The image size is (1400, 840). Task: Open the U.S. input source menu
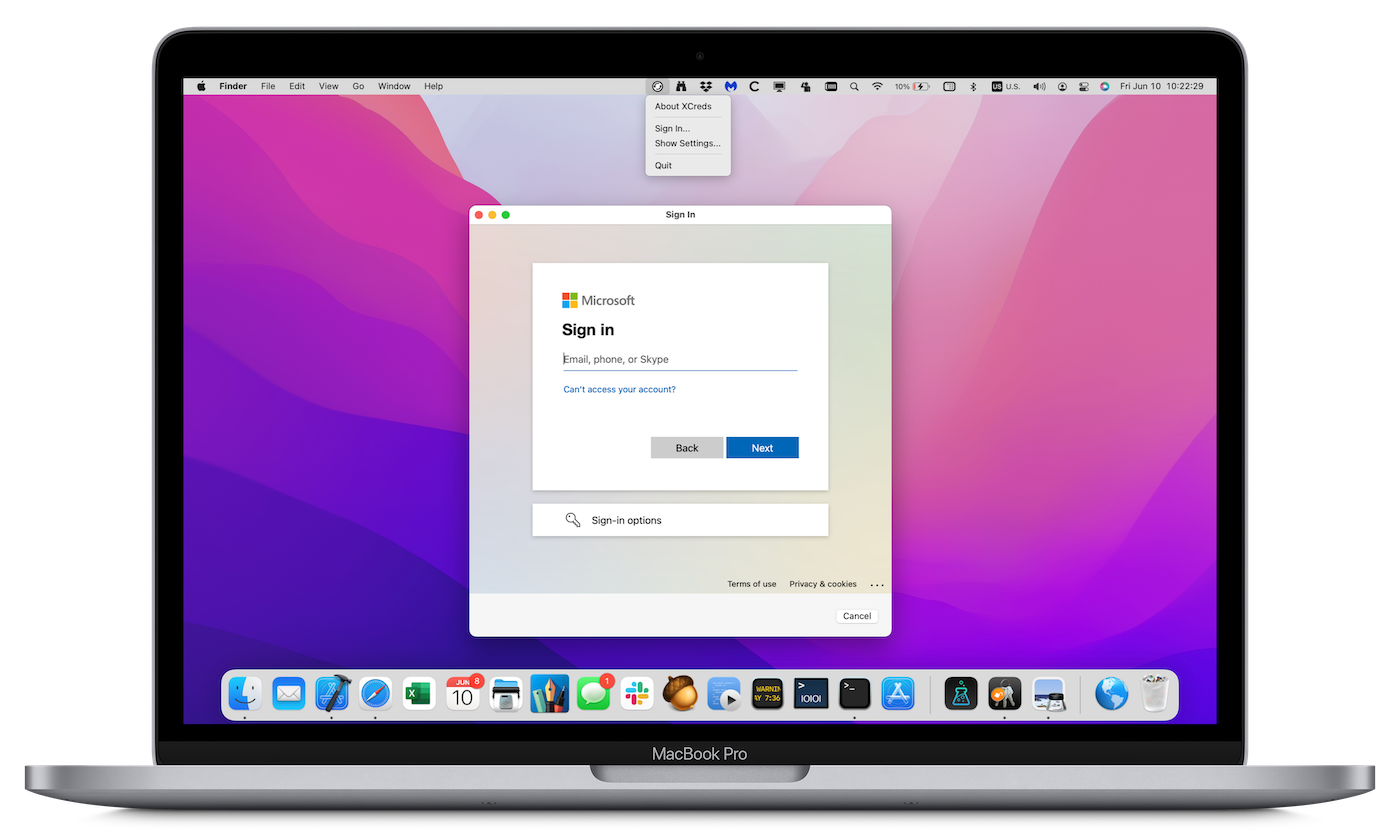[1006, 87]
